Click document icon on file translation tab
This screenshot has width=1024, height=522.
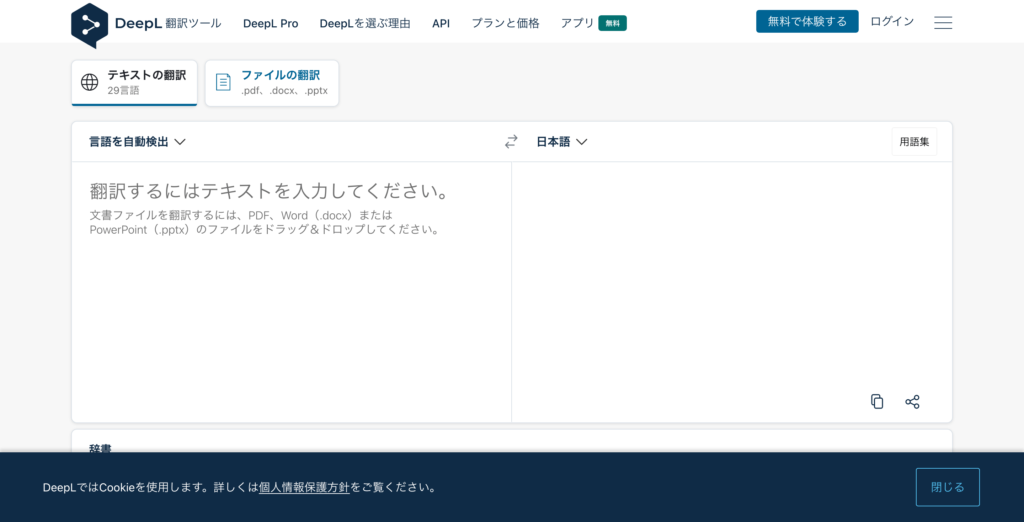click(x=223, y=82)
